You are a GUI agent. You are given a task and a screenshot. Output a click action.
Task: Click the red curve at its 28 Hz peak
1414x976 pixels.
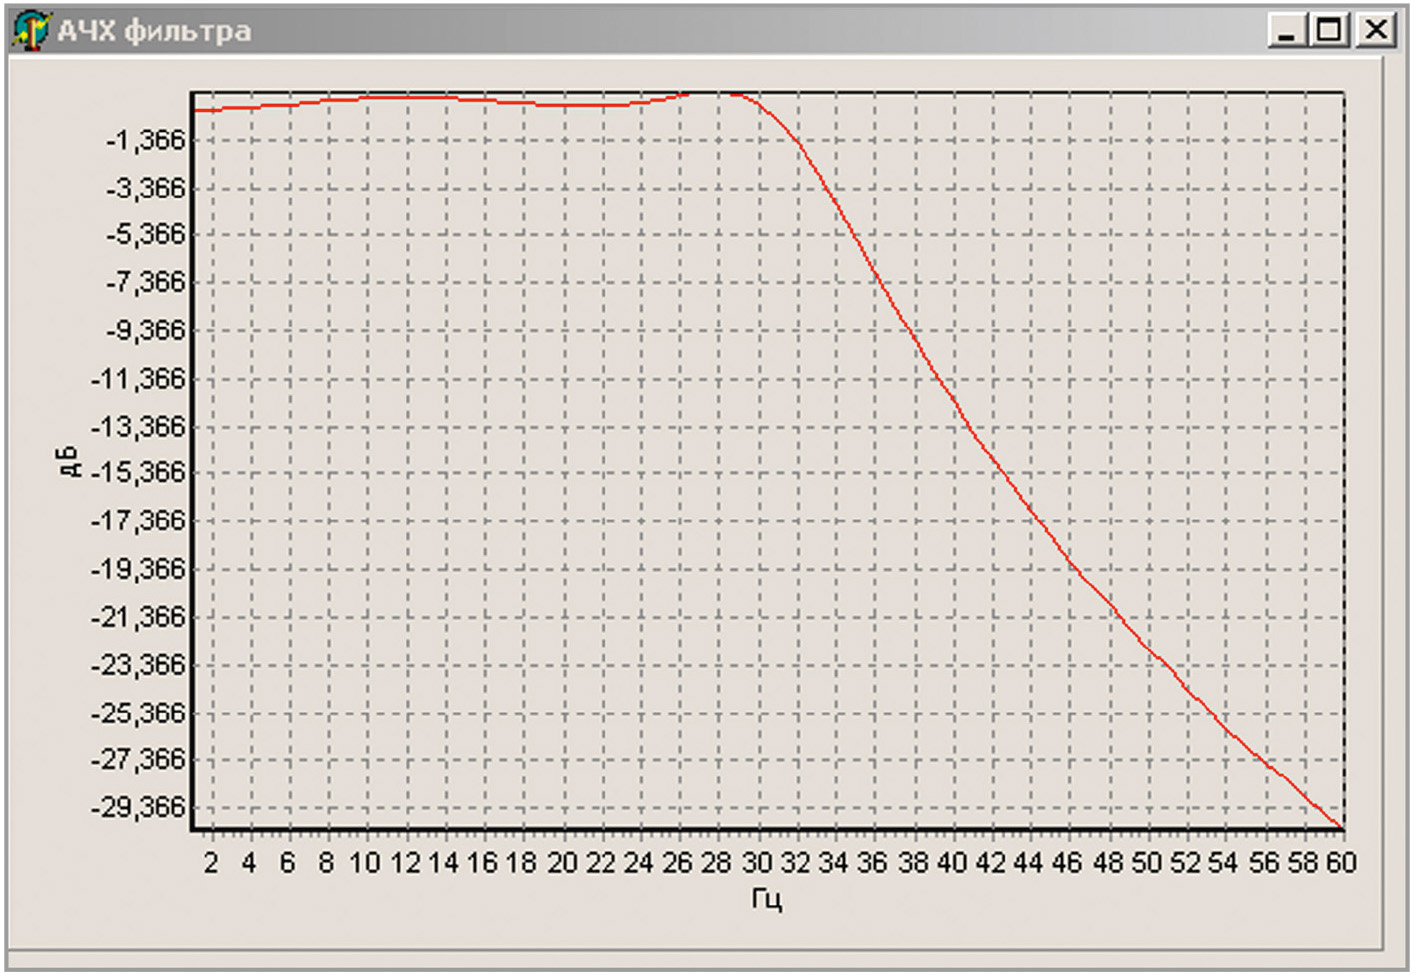[x=716, y=94]
